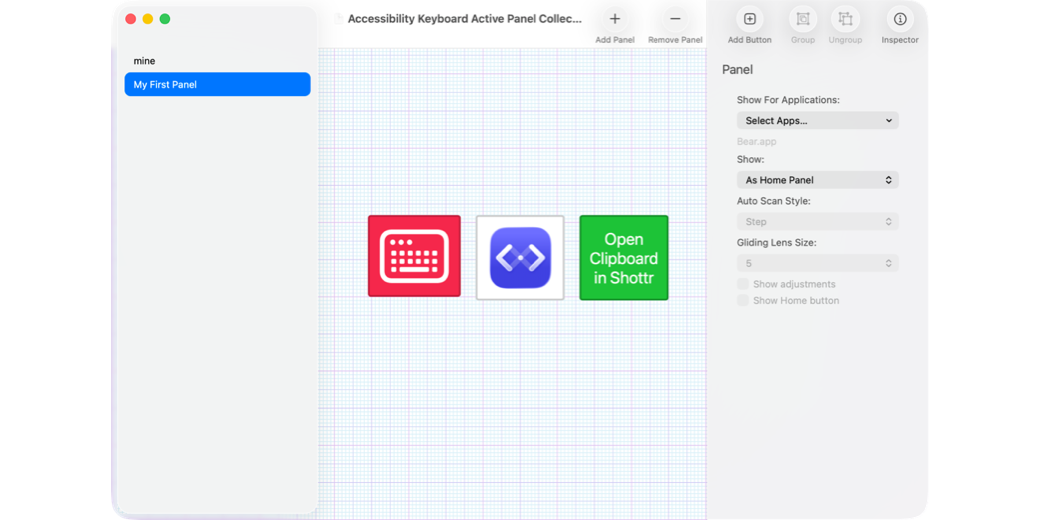This screenshot has height=520, width=1040.
Task: Click the Add Button toolbar icon
Action: pyautogui.click(x=749, y=19)
